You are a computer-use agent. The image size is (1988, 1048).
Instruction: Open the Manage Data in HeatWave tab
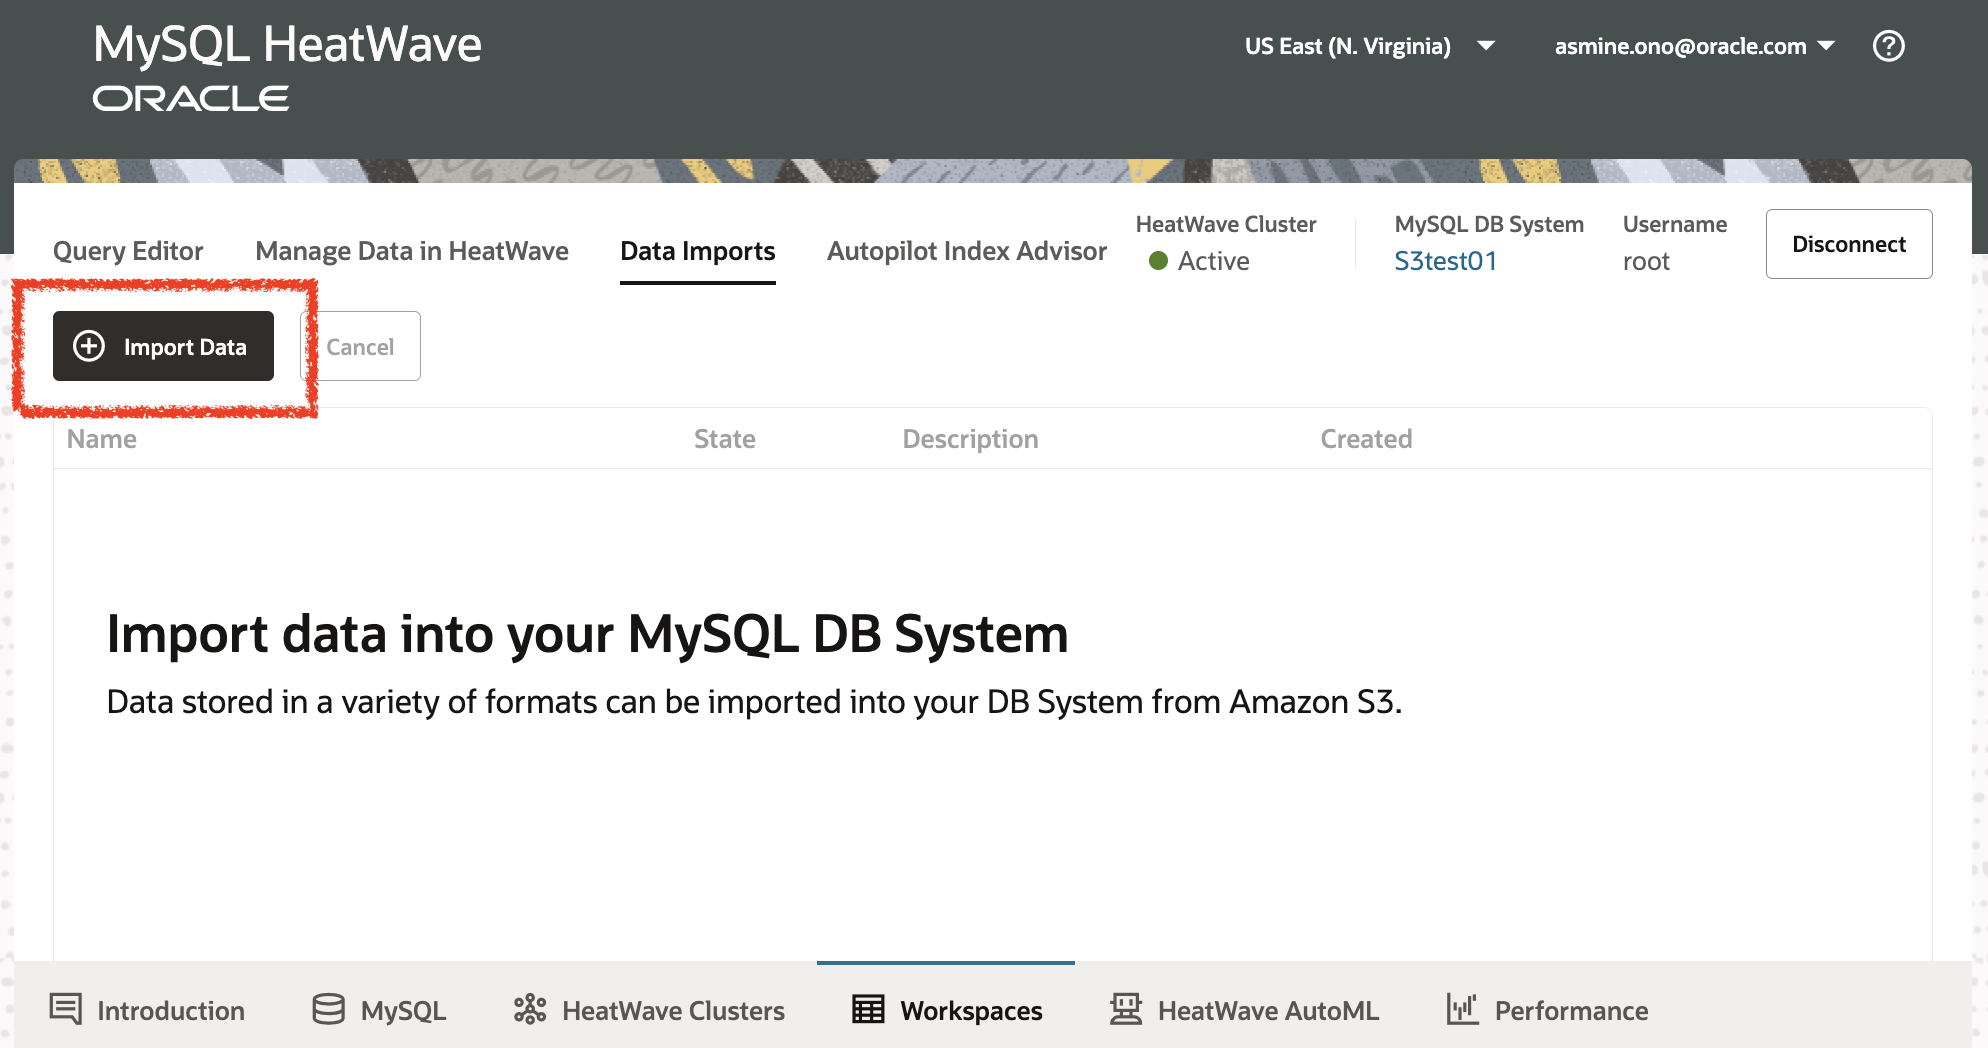[x=412, y=251]
